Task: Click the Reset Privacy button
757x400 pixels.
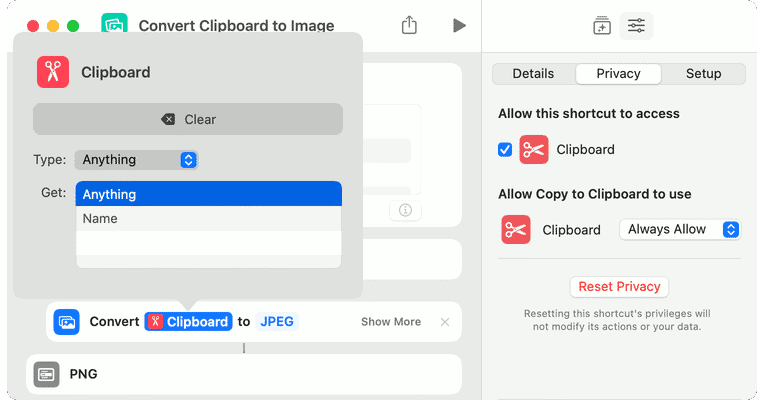Action: point(619,287)
